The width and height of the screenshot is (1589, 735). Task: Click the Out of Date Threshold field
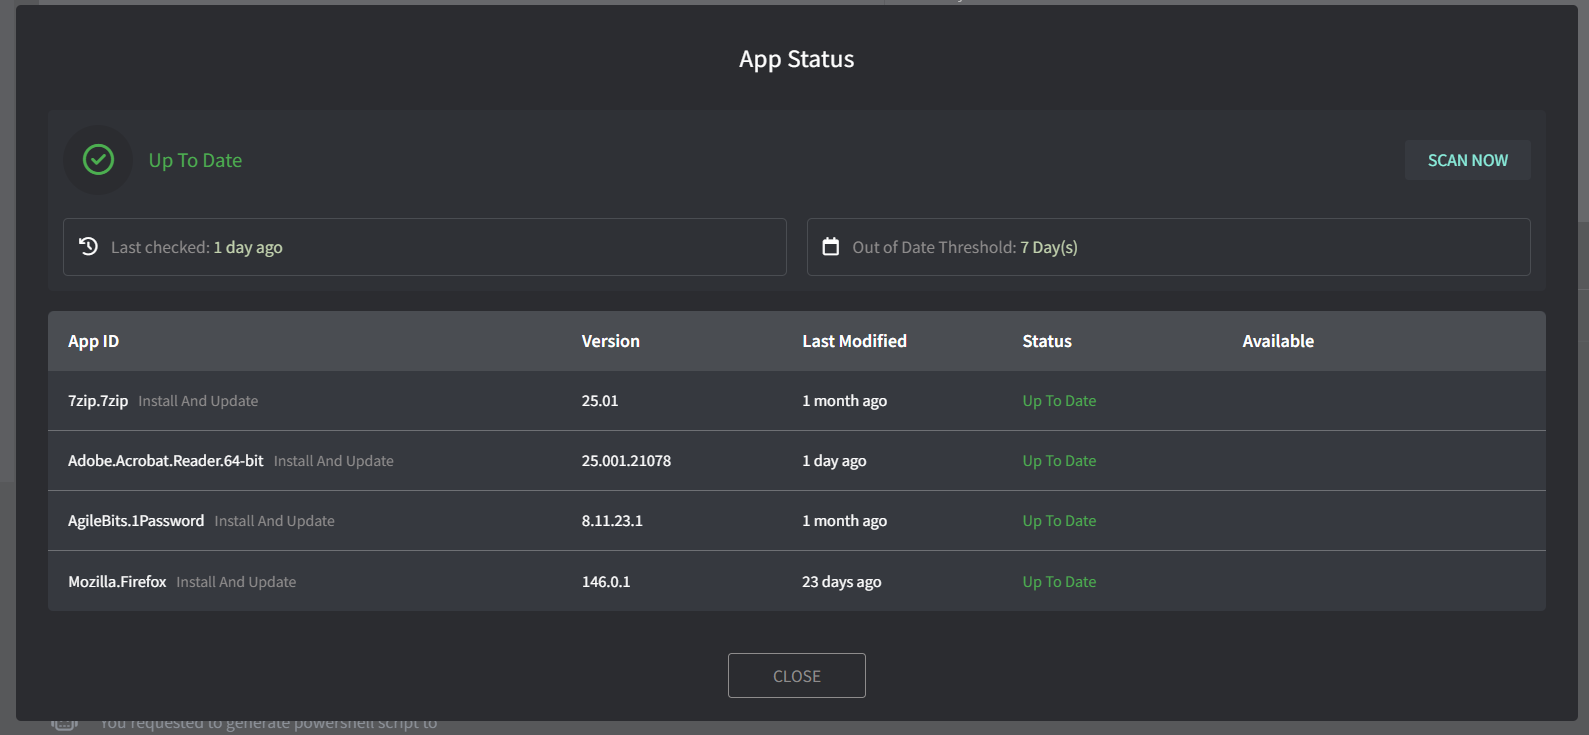coord(1168,247)
